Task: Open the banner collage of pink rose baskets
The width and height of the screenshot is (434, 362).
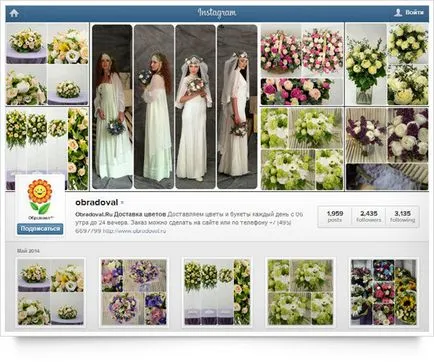Action: [302, 64]
